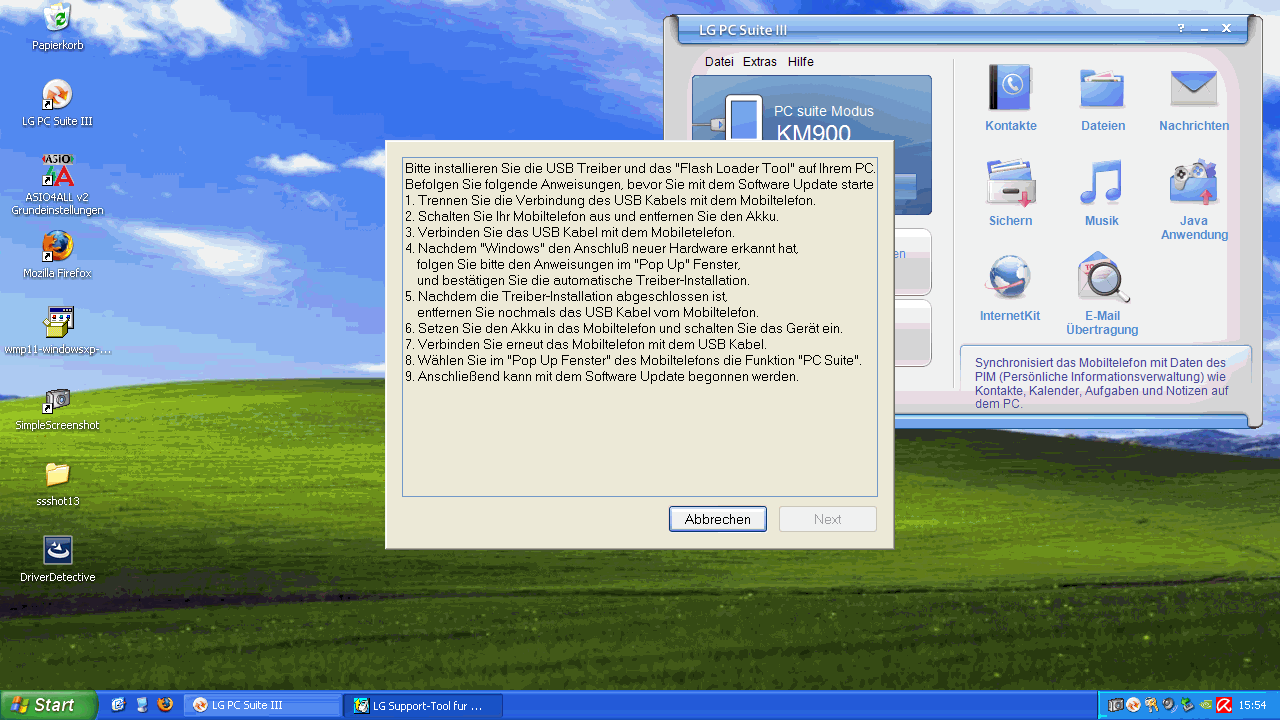
Task: Click line '2. Schalten Sie Ihr Mobiltelefon aus'
Action: 591,216
